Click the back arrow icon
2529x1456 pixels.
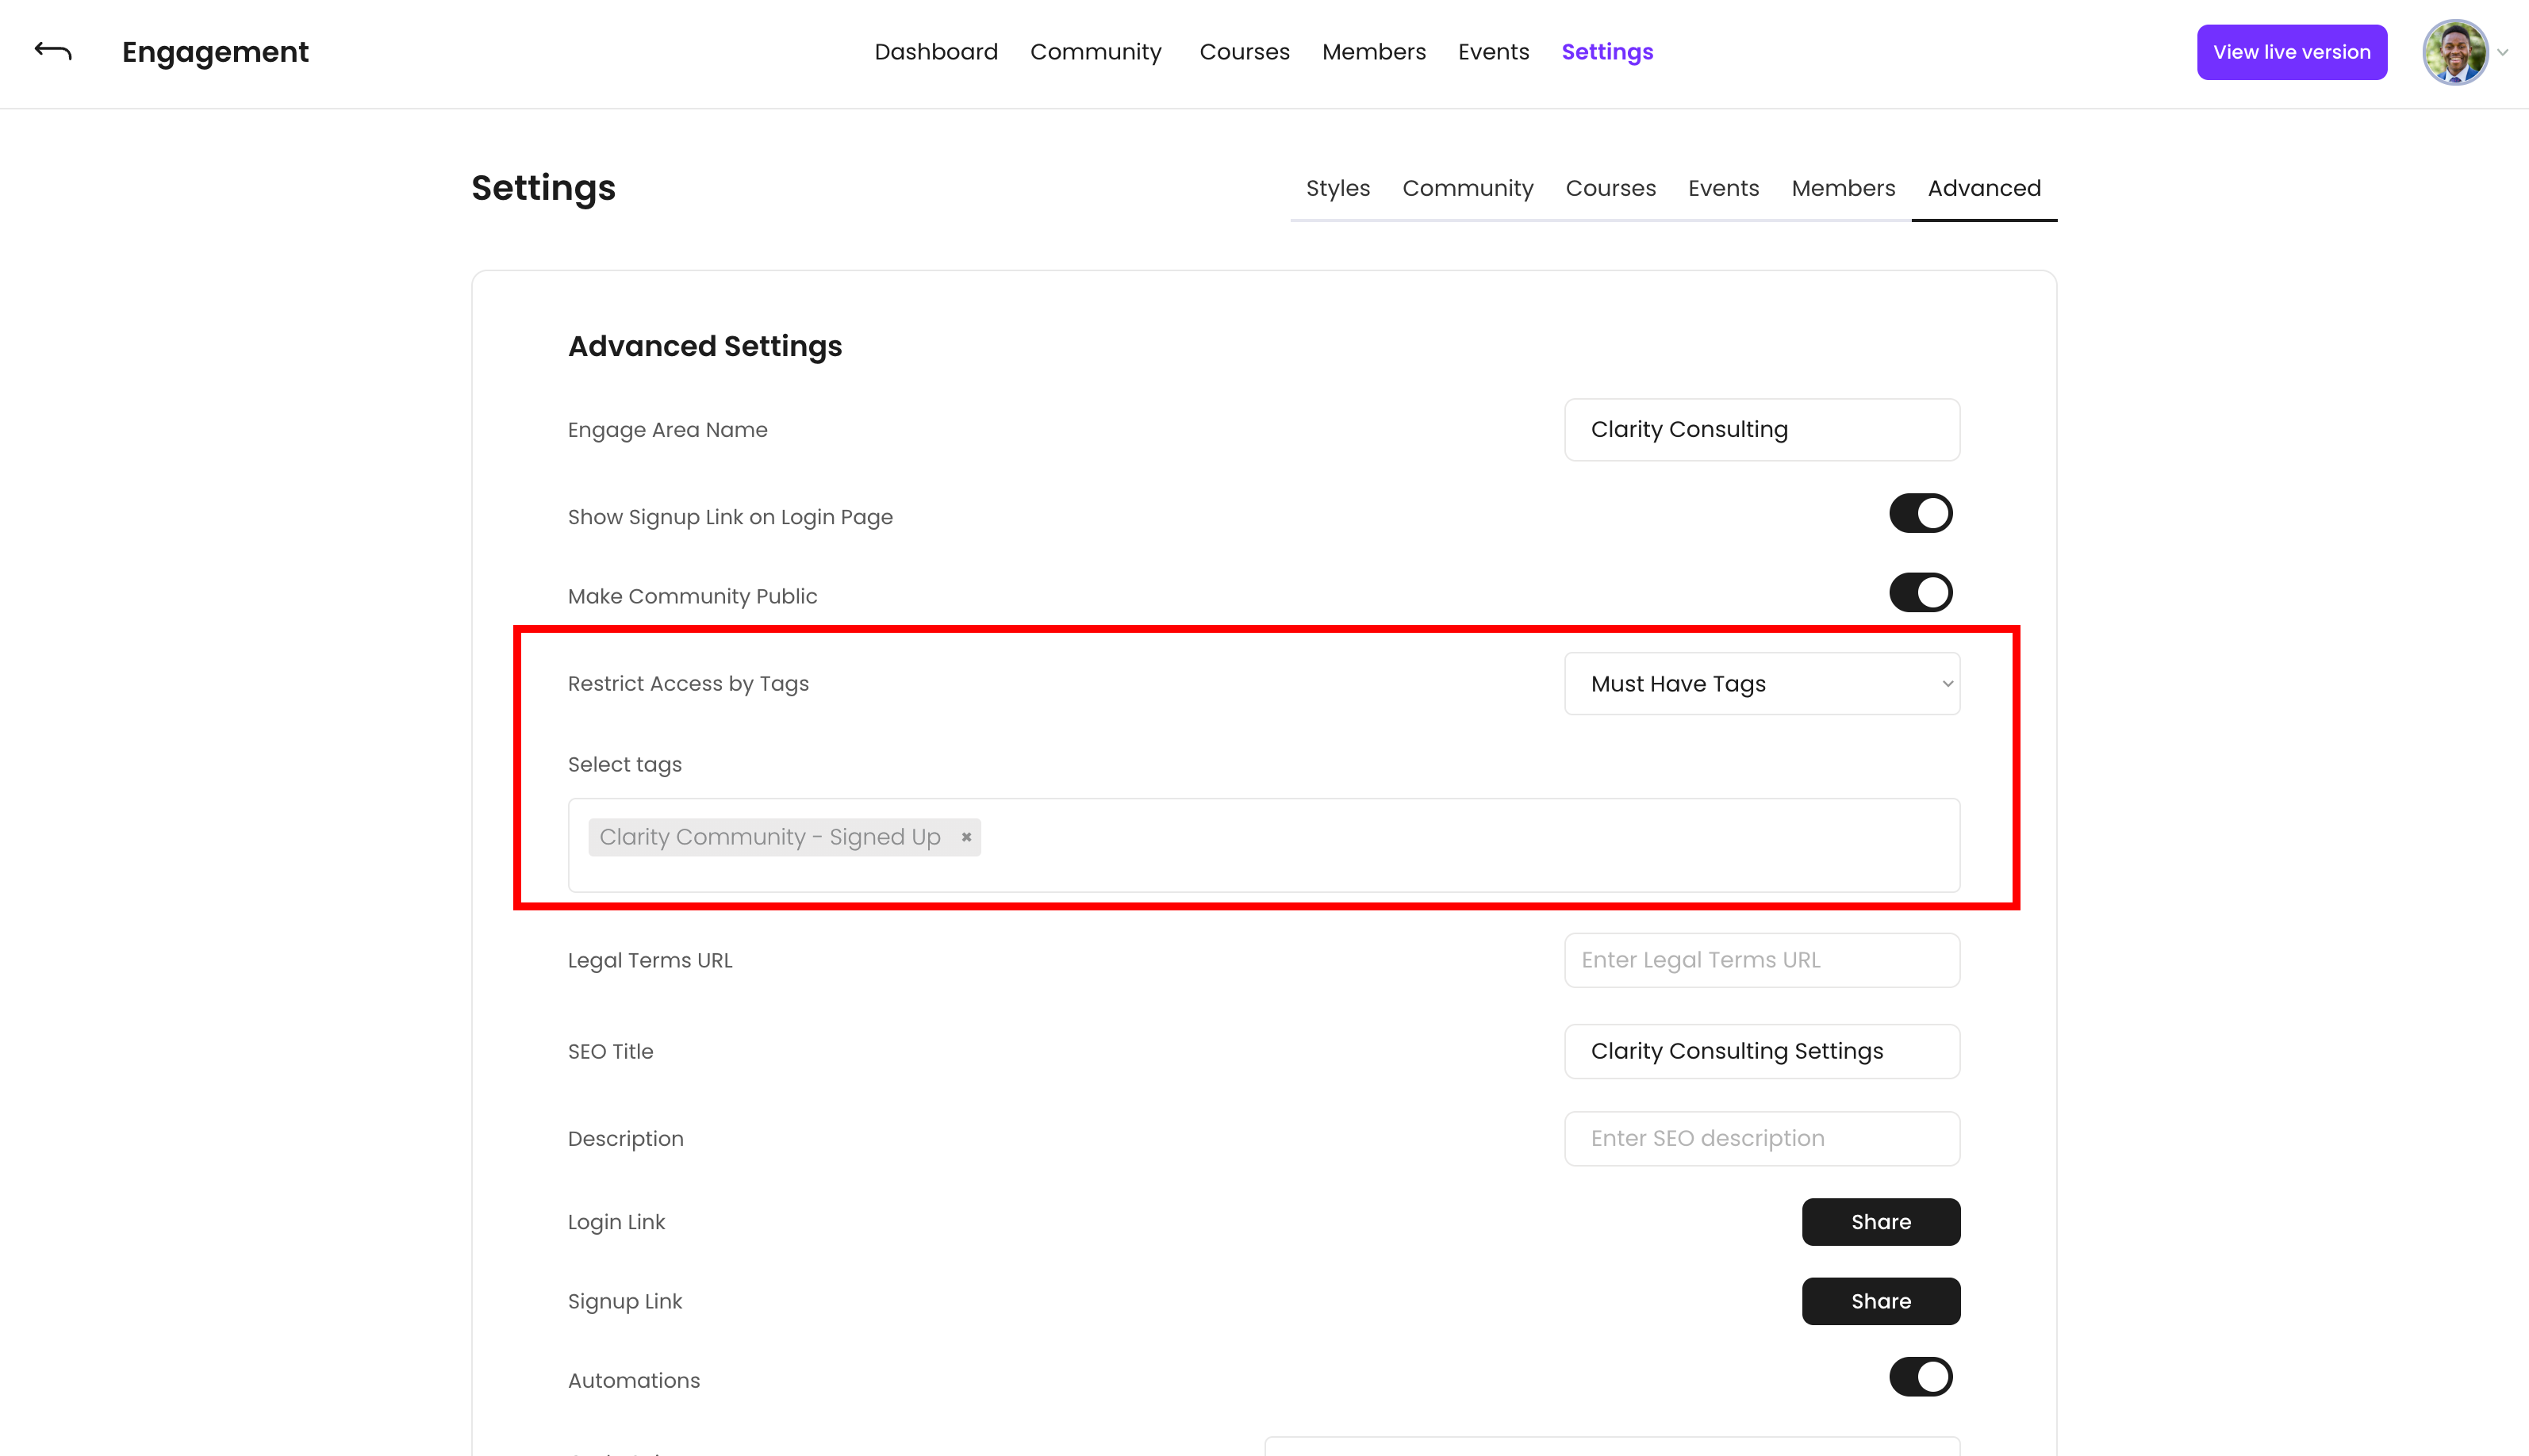[x=53, y=51]
